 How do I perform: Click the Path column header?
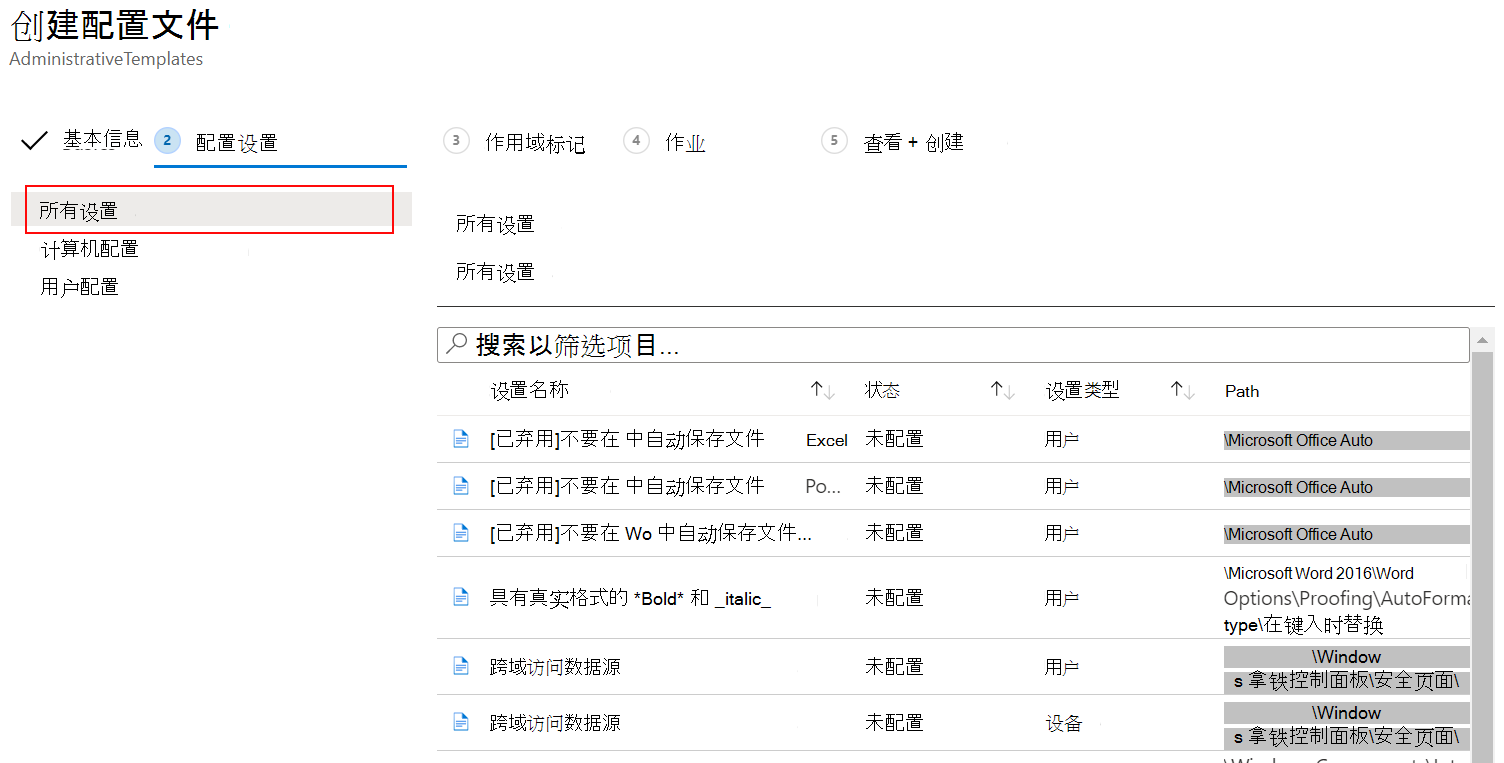pos(1242,391)
